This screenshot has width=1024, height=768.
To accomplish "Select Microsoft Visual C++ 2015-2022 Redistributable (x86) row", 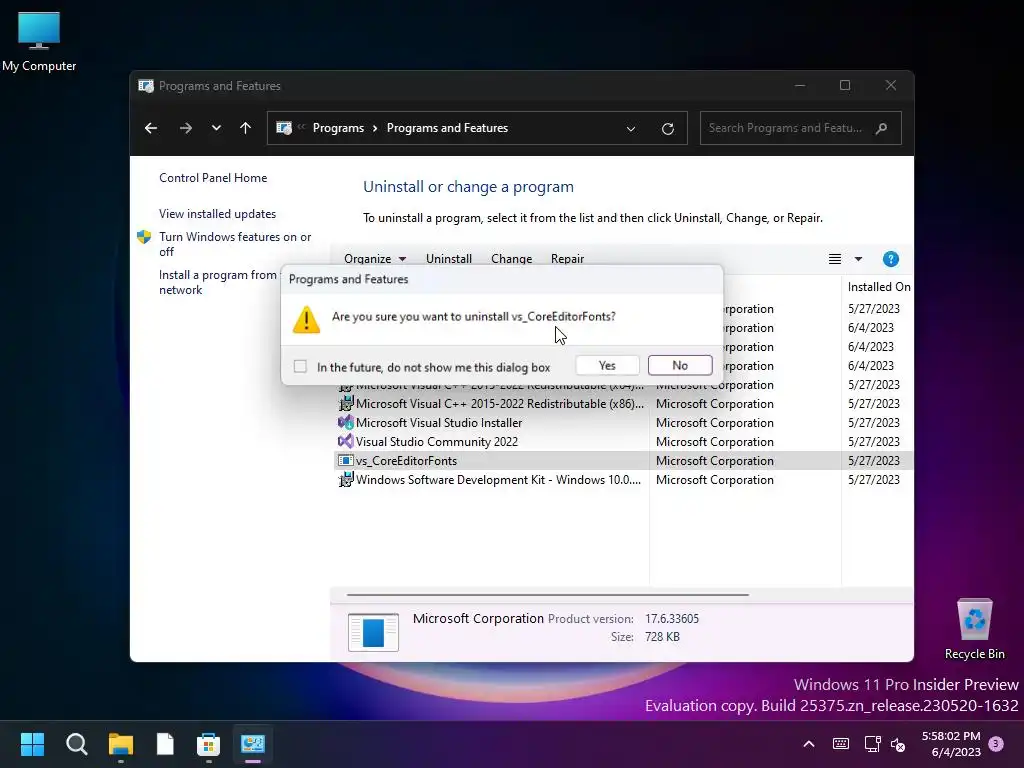I will 623,404.
